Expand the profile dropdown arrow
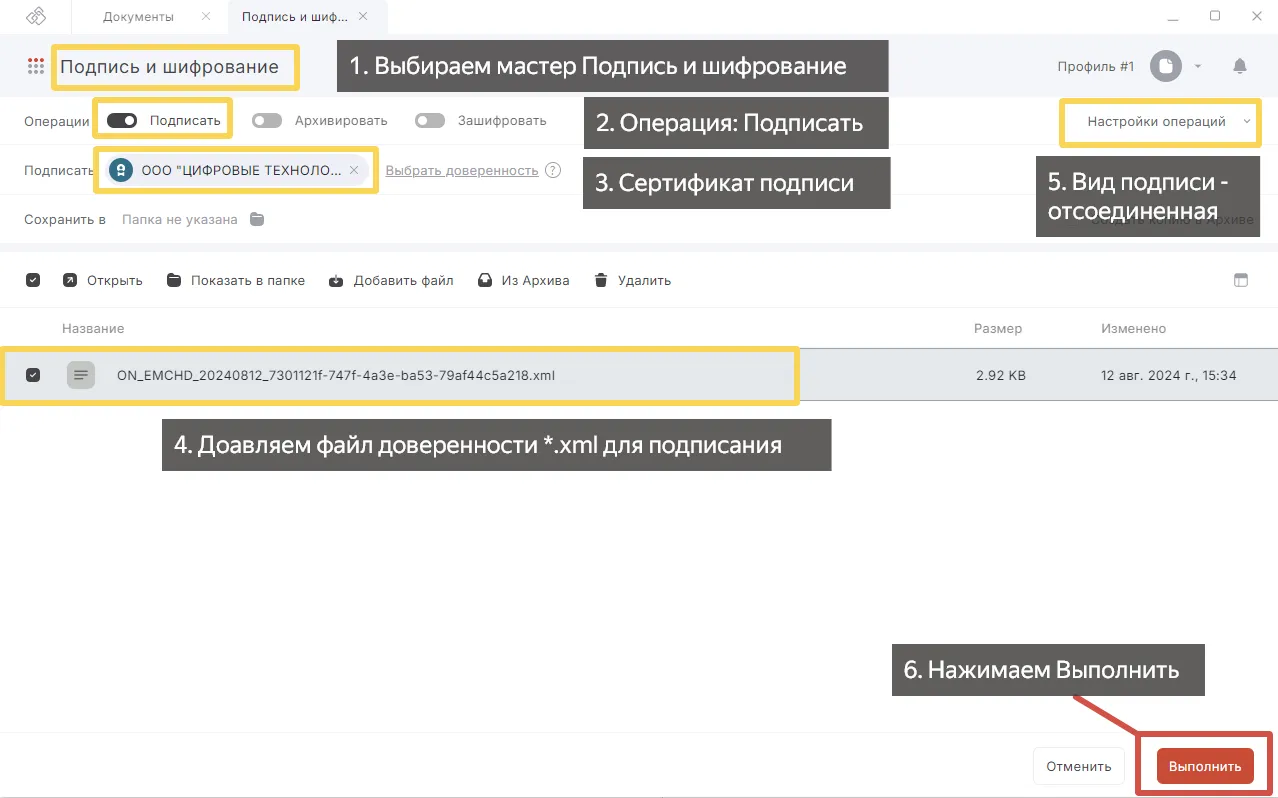The image size is (1278, 798). [x=1198, y=67]
